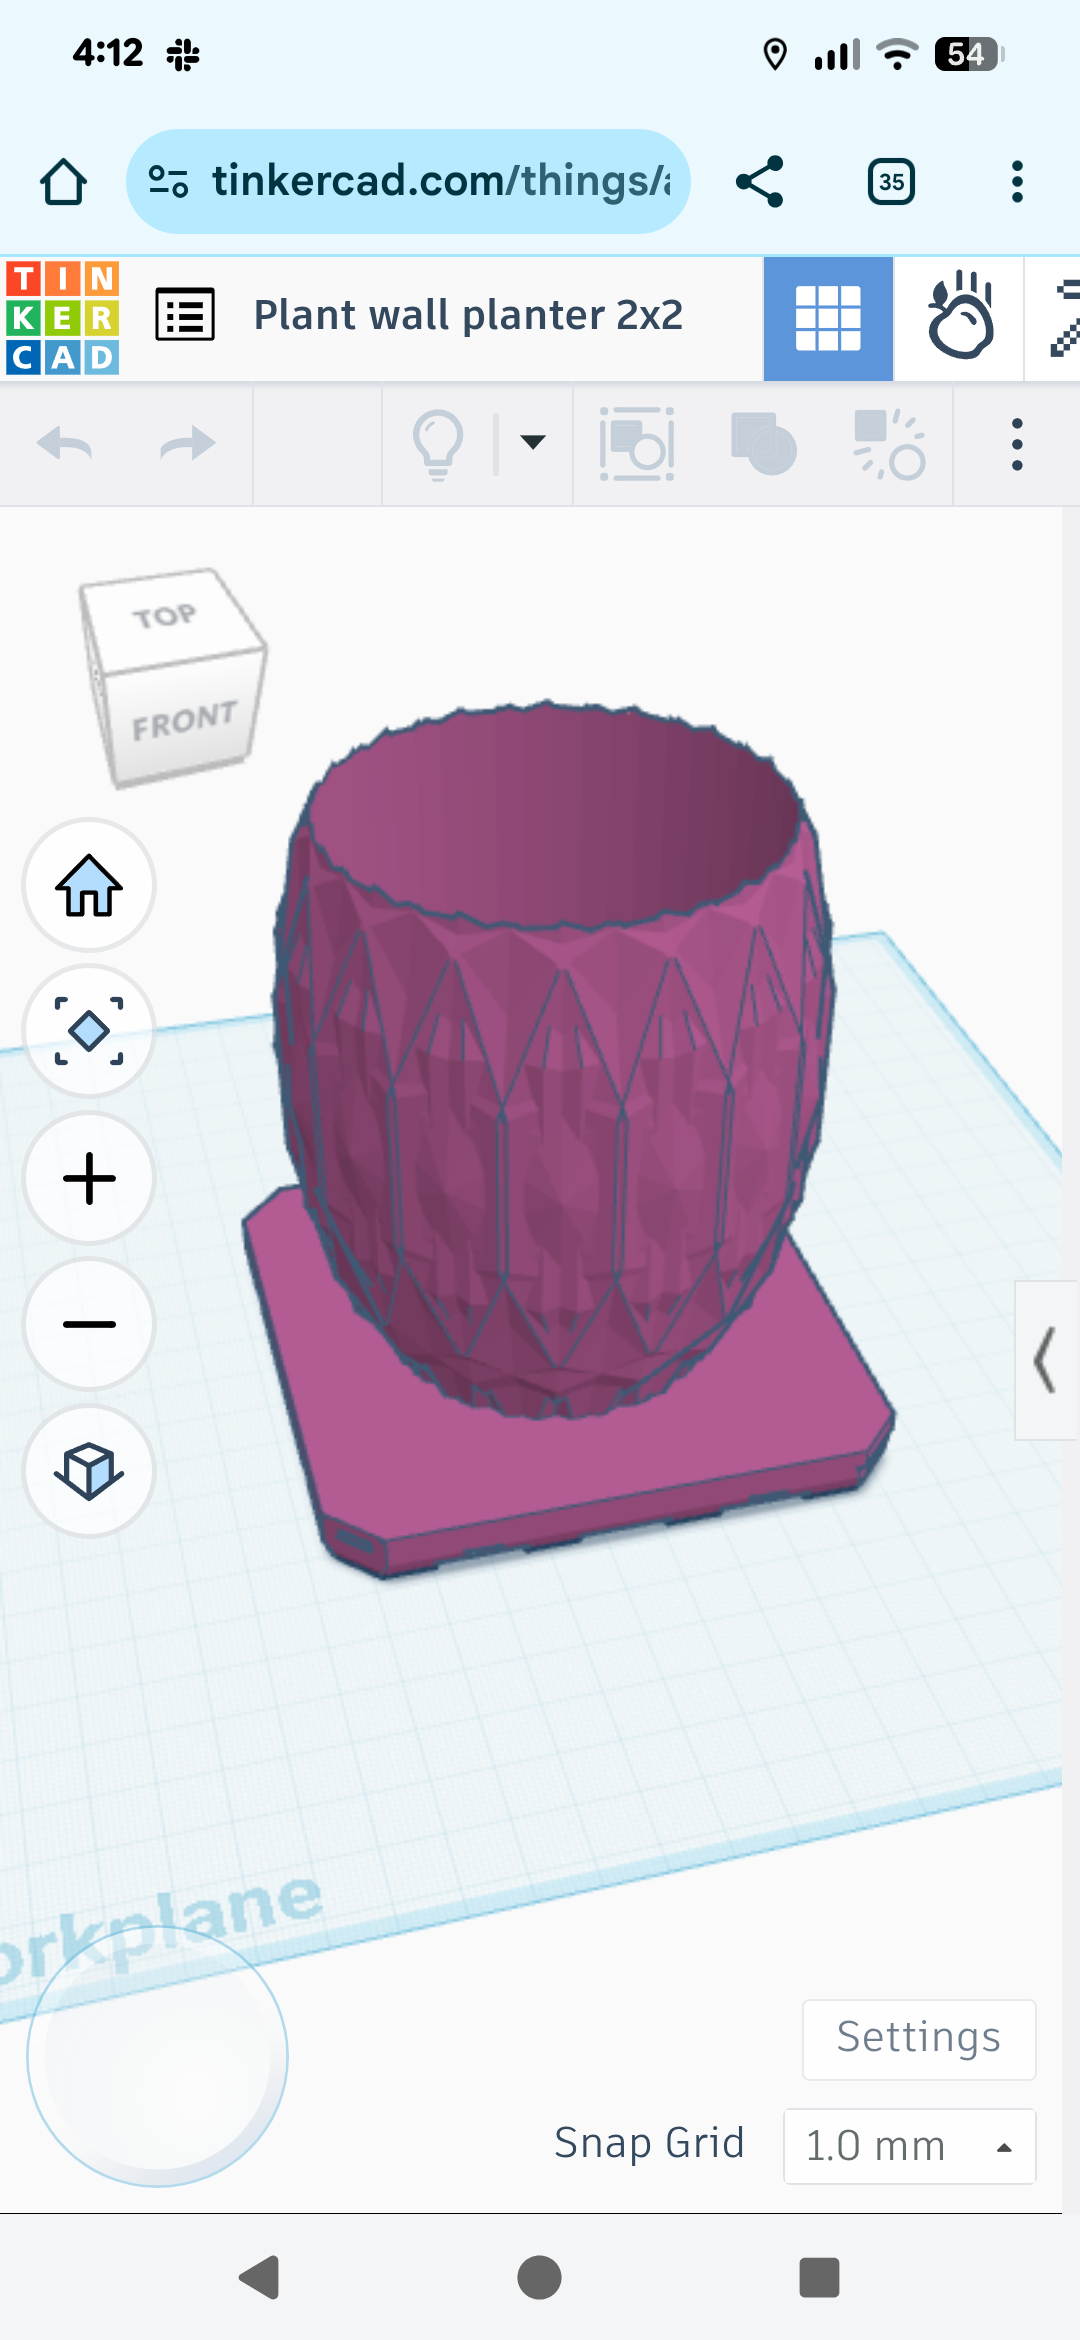Open the Sim Lab hand icon
Screen dimensions: 1080x2340
pyautogui.click(x=960, y=317)
